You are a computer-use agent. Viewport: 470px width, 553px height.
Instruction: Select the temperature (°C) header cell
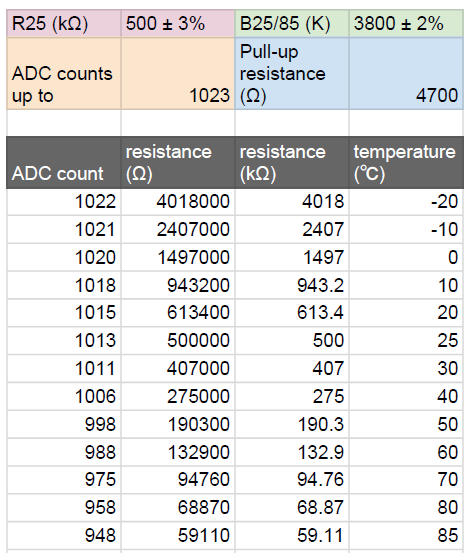tap(406, 162)
